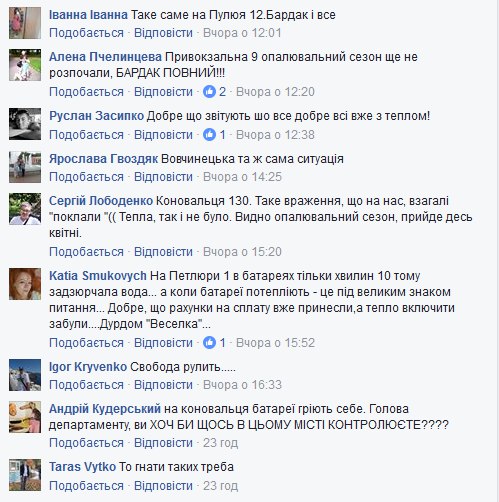The width and height of the screenshot is (499, 502).
Task: Reply to Taras Vytko's comment via Відповісти
Action: tap(163, 486)
